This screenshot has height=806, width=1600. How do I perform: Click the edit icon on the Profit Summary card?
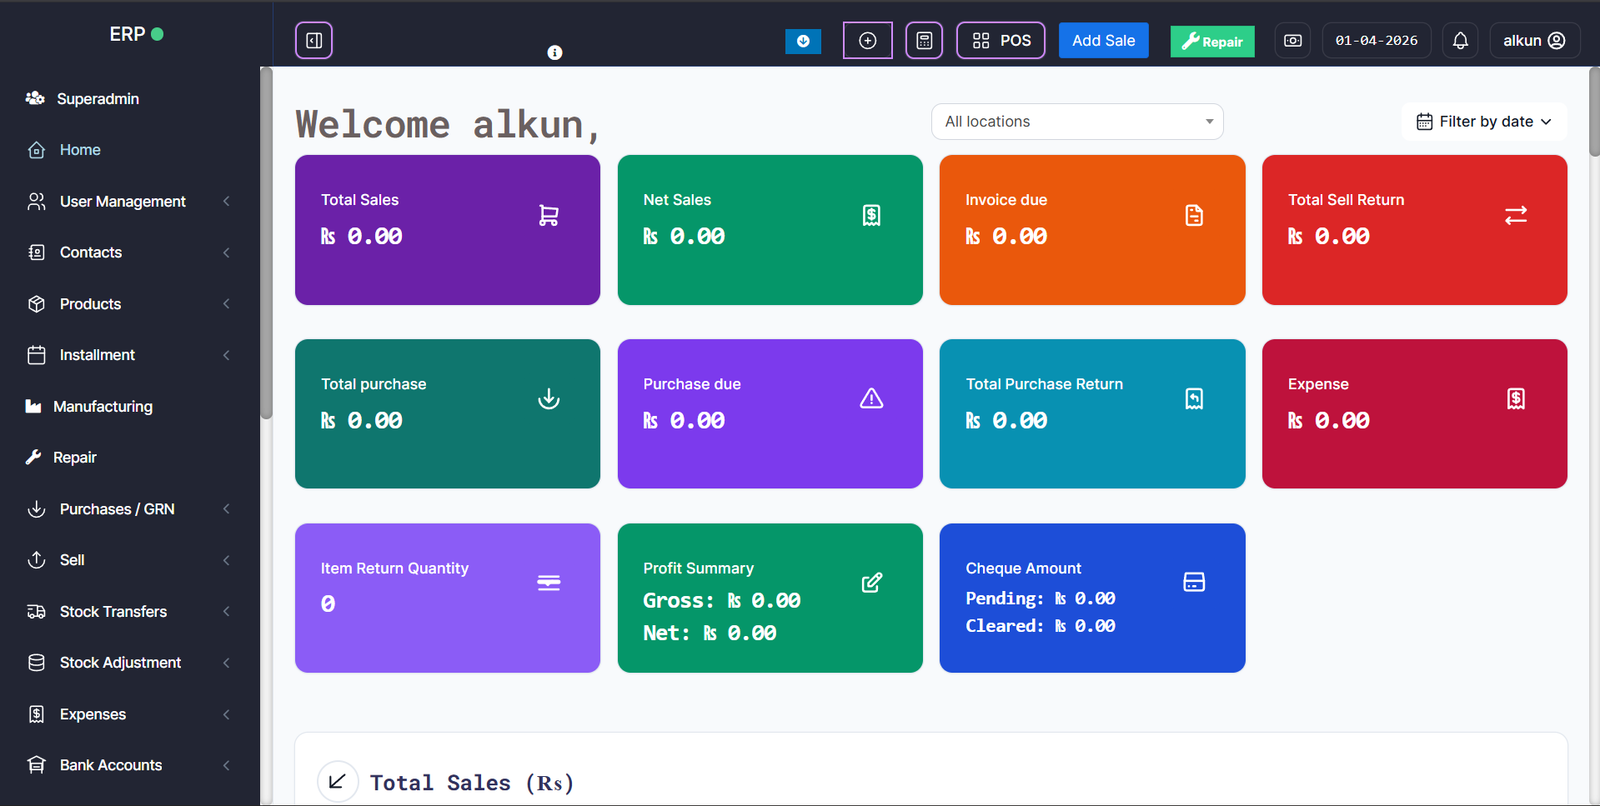tap(872, 583)
